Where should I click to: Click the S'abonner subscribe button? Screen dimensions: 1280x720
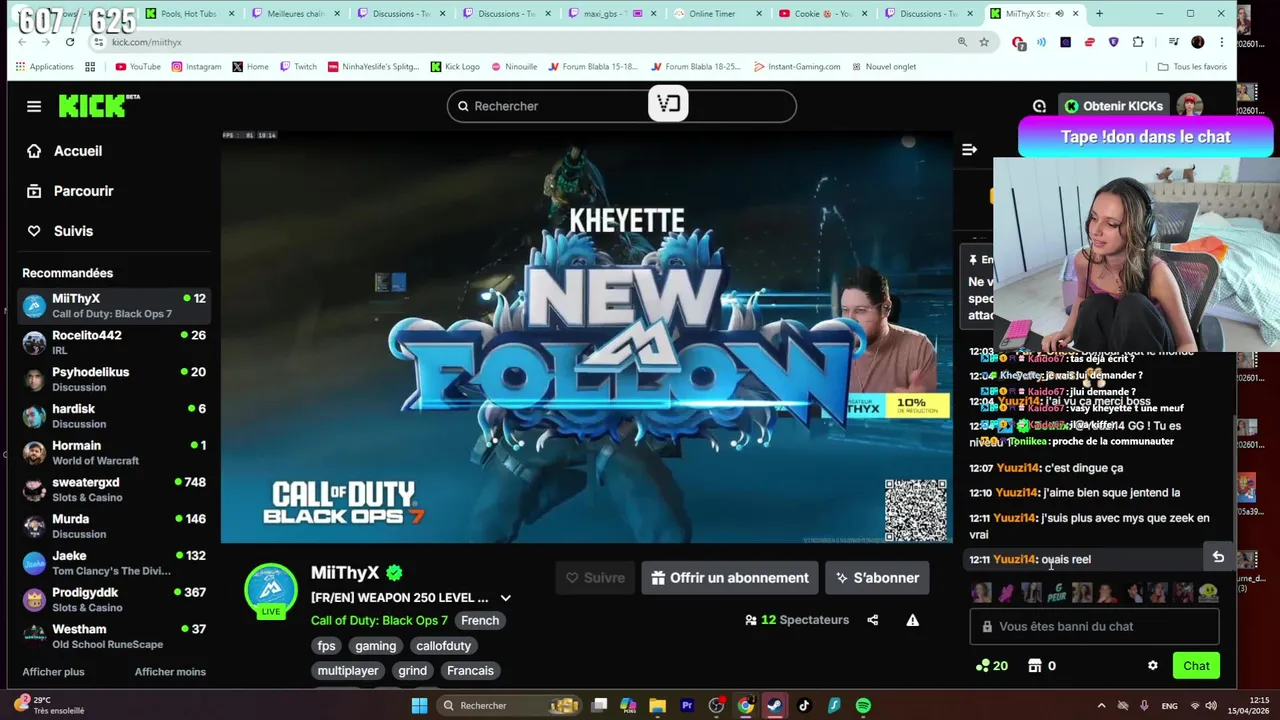pyautogui.click(x=877, y=578)
